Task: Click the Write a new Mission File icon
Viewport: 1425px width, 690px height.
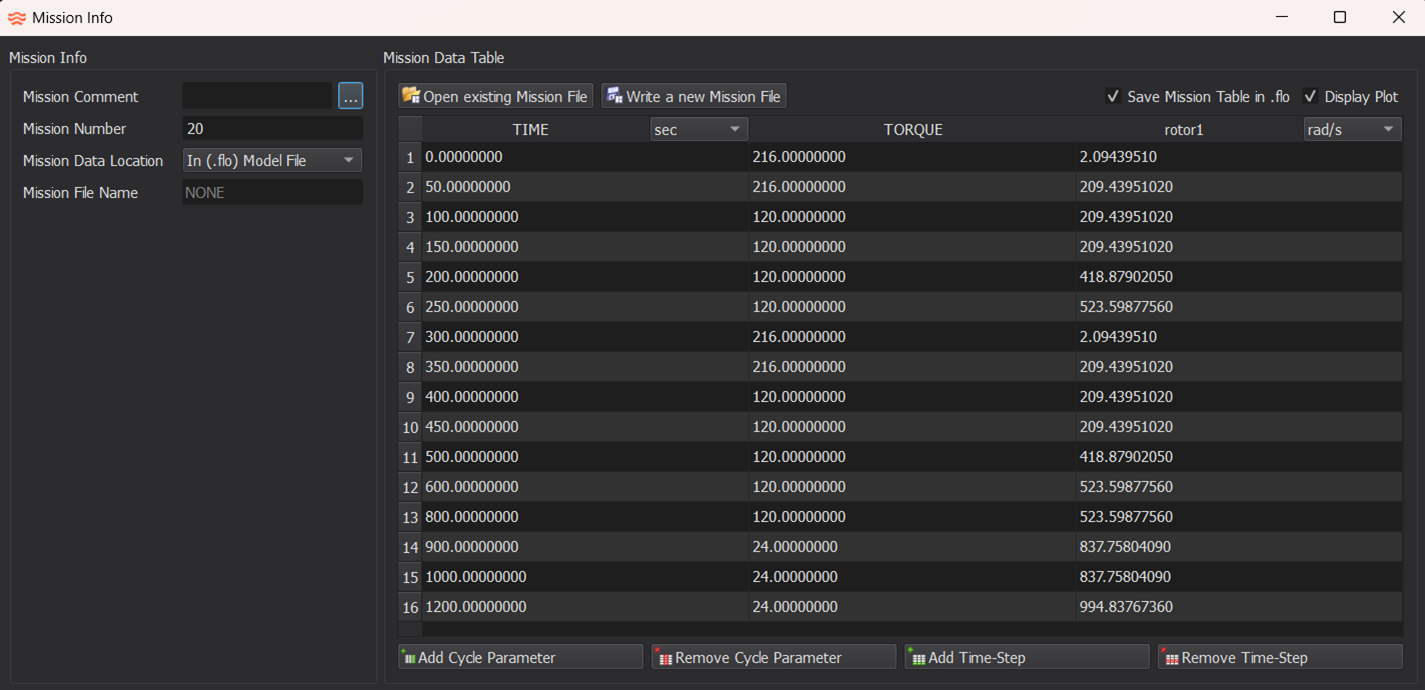Action: pos(614,96)
